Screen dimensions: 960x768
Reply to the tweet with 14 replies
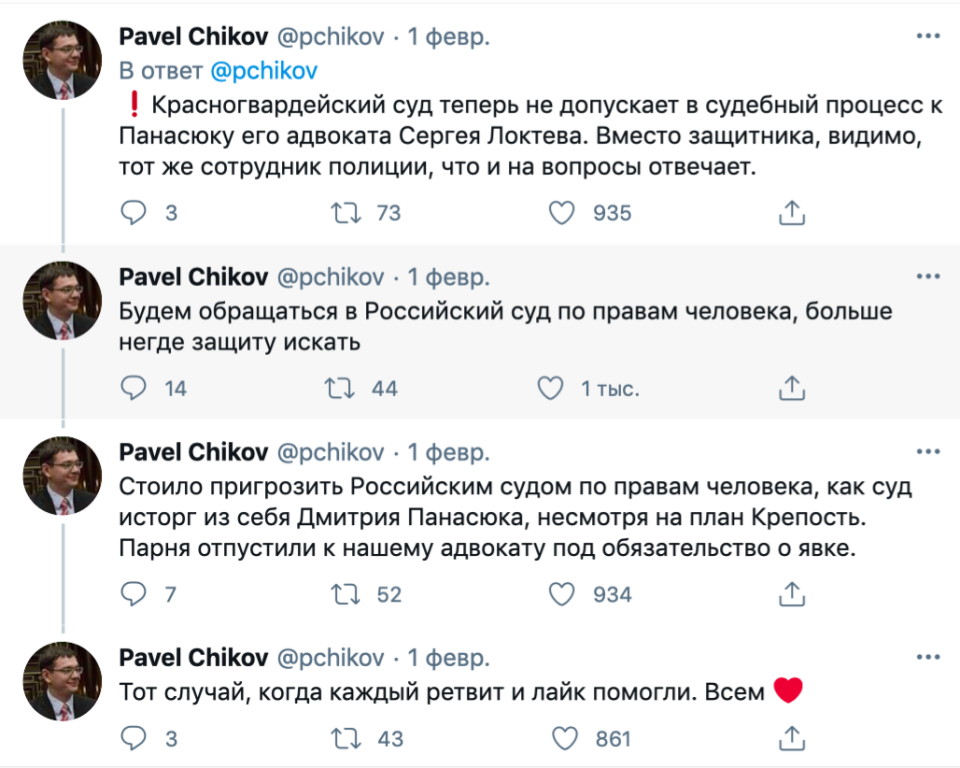click(x=134, y=388)
